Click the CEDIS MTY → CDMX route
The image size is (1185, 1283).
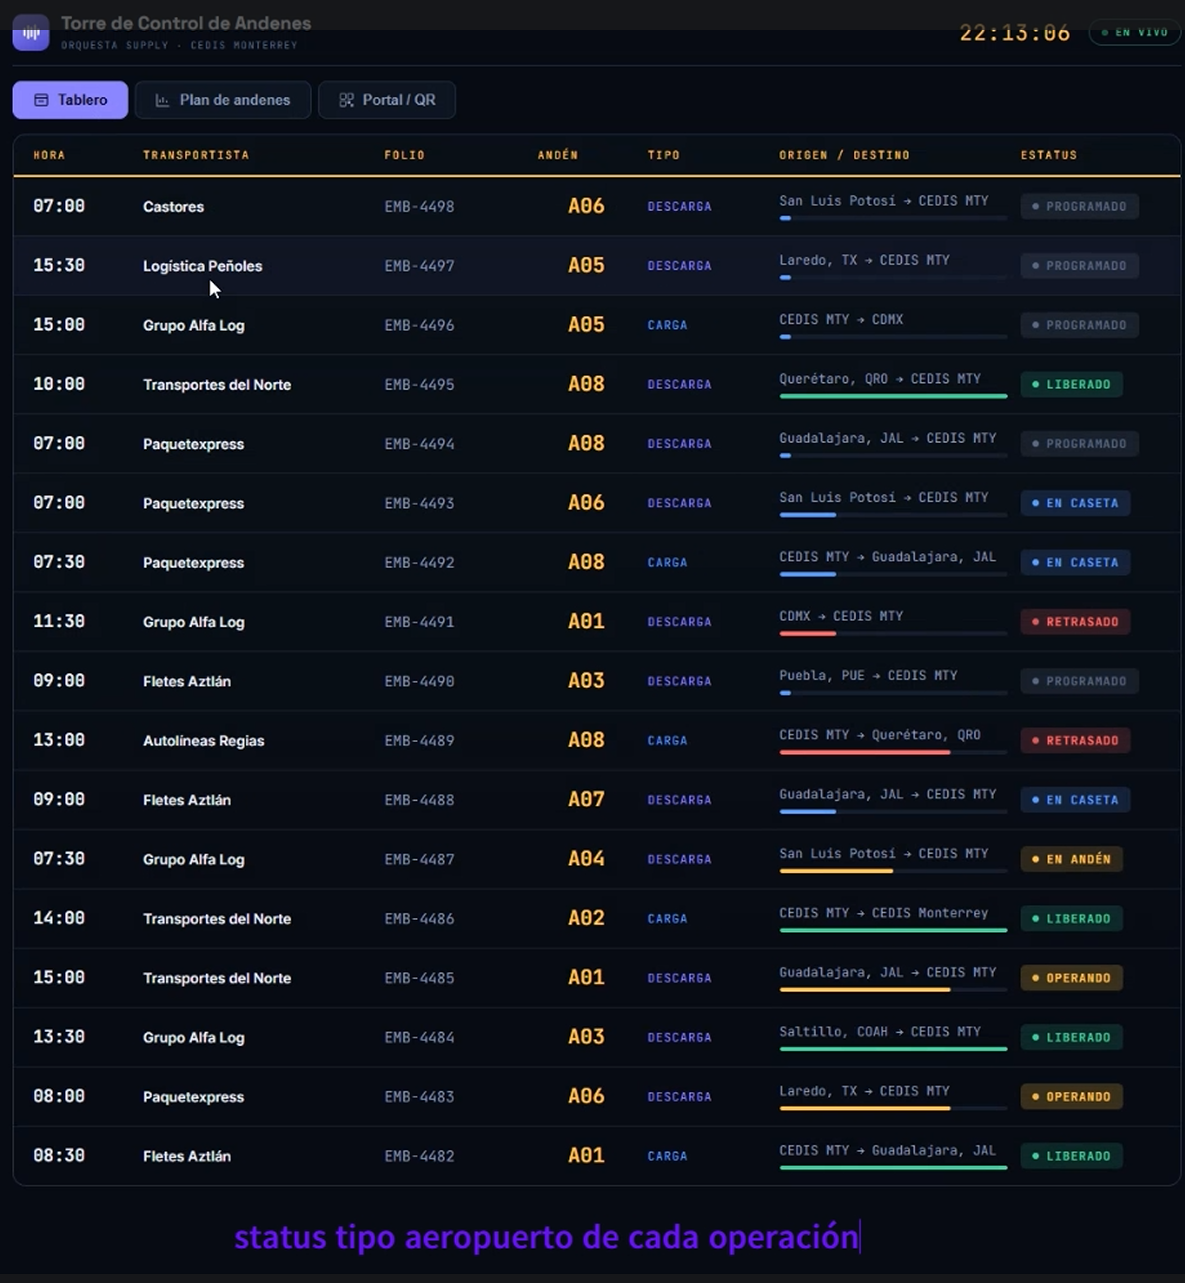point(841,319)
